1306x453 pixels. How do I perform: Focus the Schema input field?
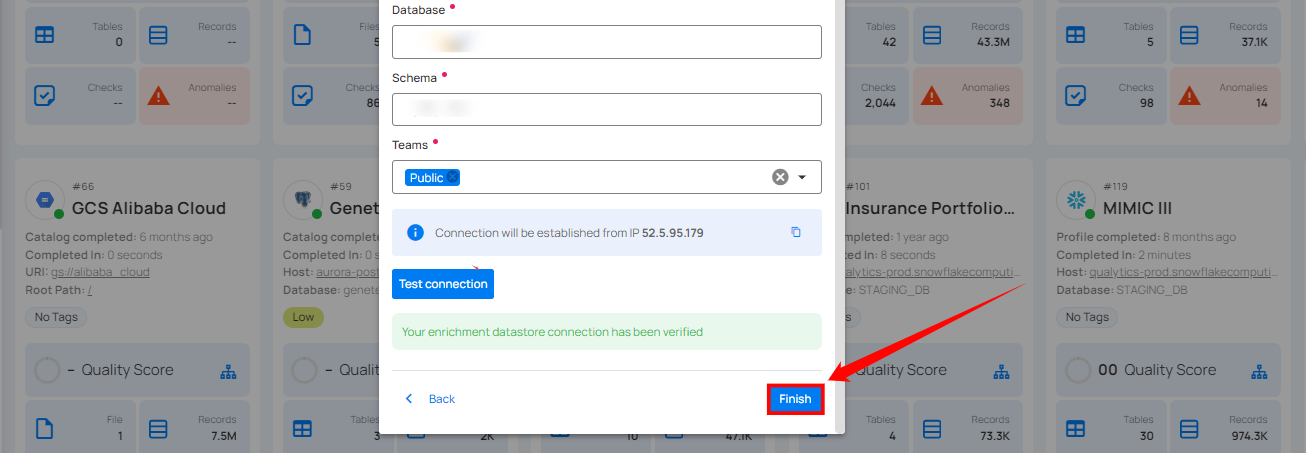606,109
